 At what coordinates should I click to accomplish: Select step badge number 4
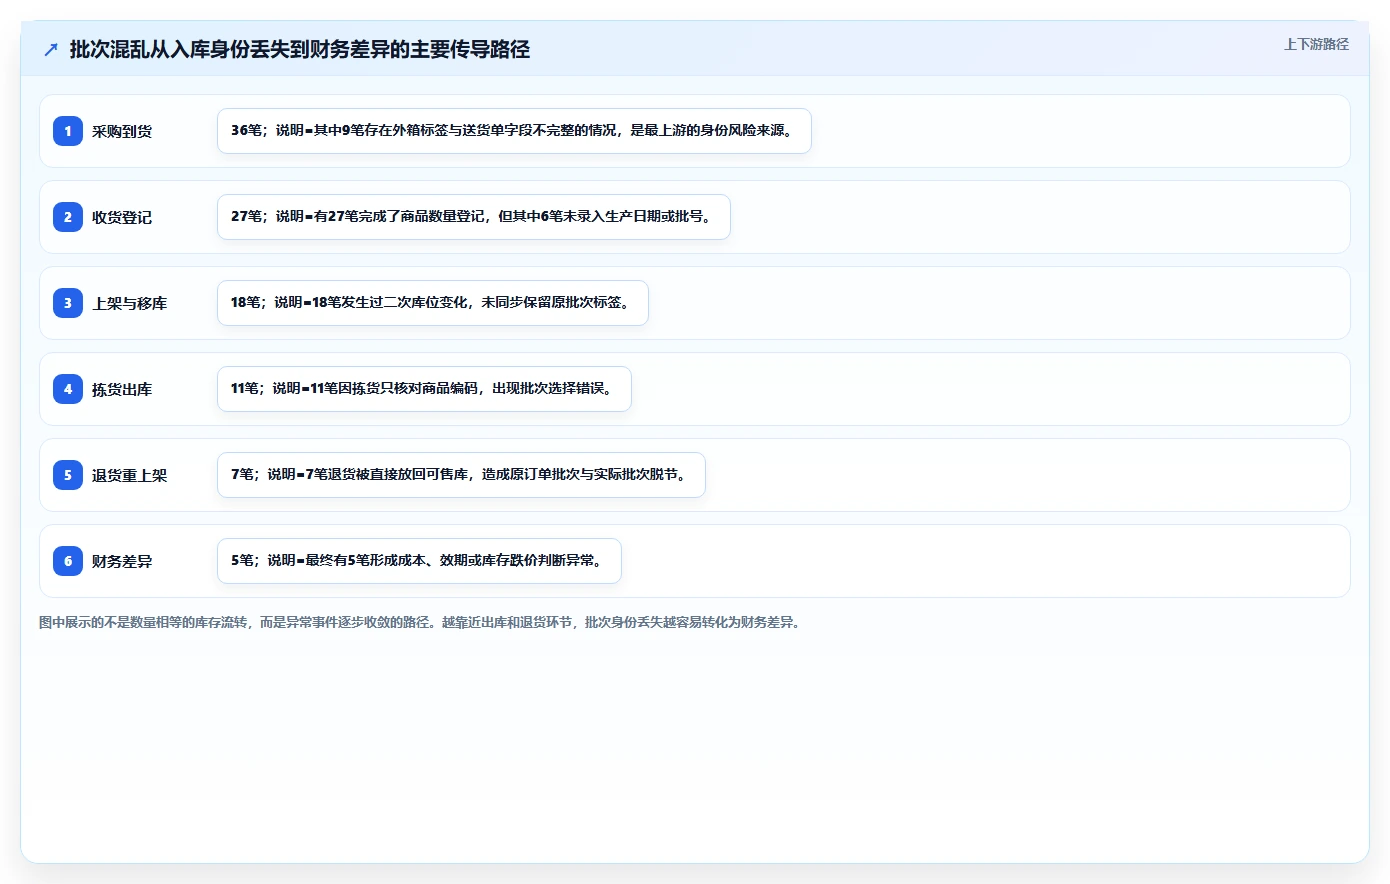click(x=68, y=389)
